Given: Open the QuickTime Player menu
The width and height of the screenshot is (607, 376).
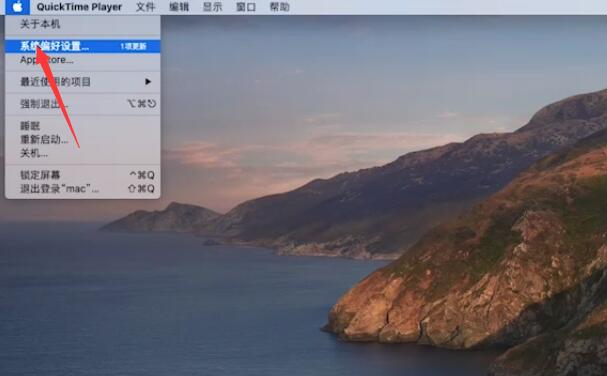Looking at the screenshot, I should pos(79,7).
